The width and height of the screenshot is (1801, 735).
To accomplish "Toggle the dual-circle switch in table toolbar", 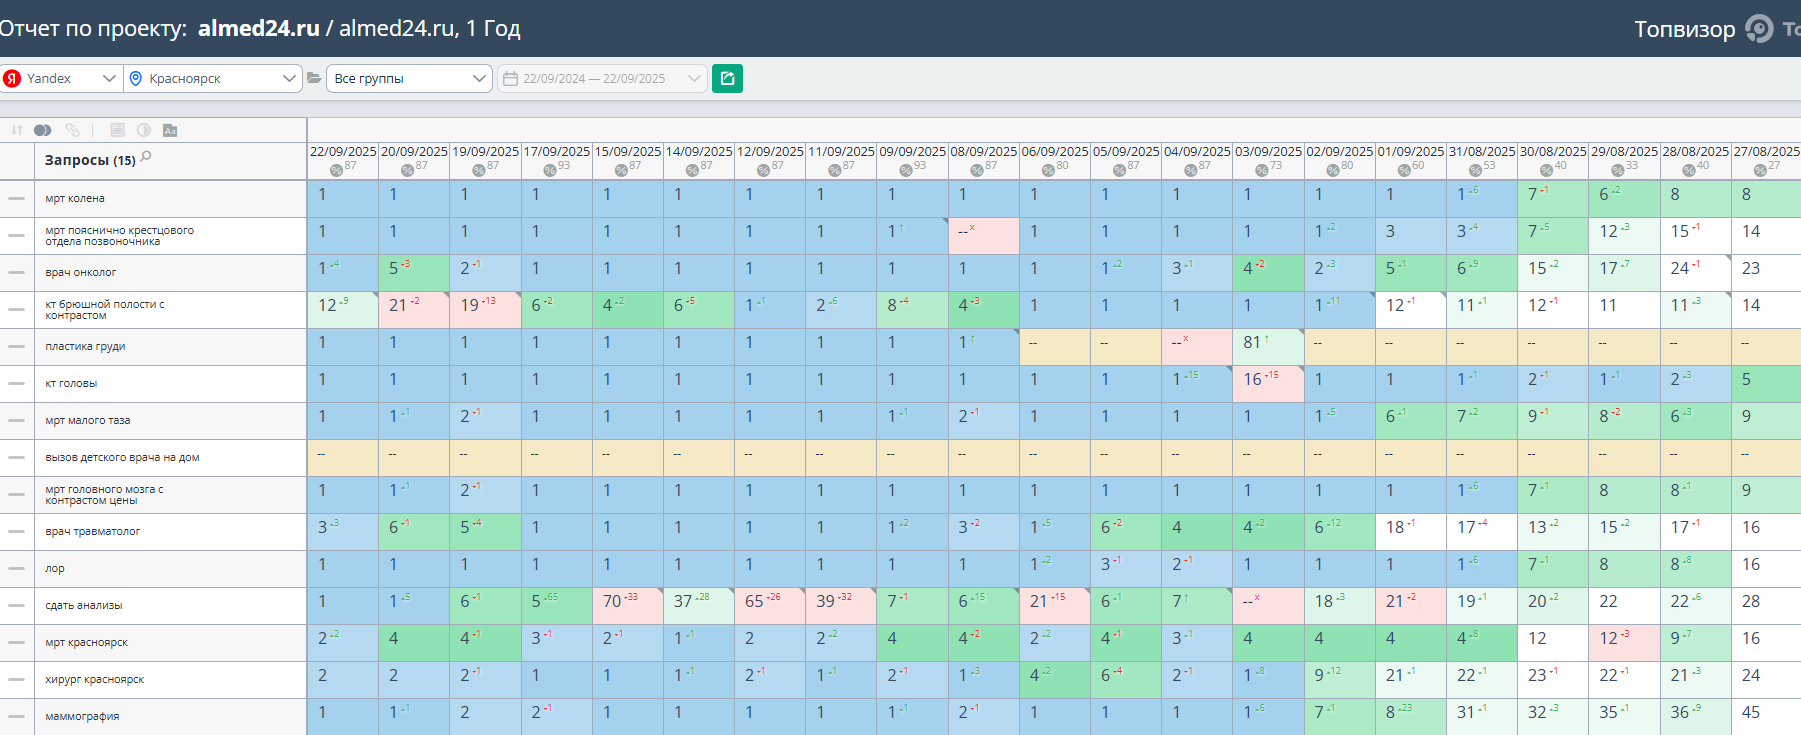I will pyautogui.click(x=42, y=130).
